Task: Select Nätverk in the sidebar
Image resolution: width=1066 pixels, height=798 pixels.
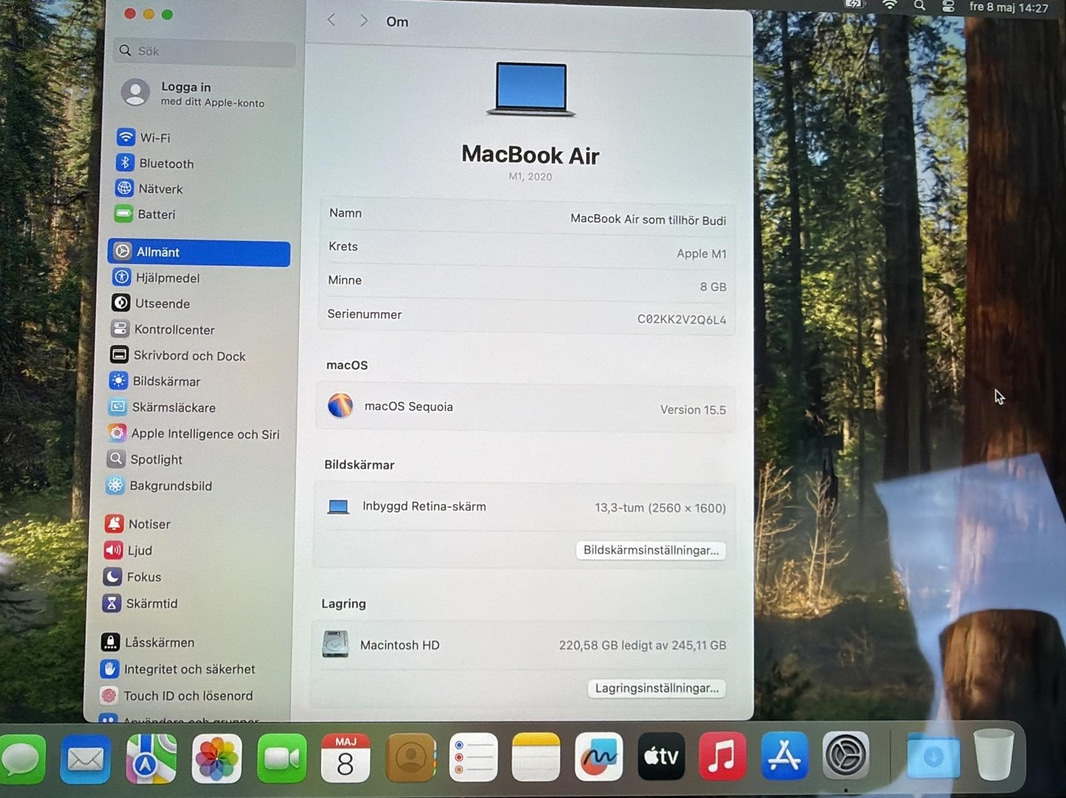Action: click(150, 189)
